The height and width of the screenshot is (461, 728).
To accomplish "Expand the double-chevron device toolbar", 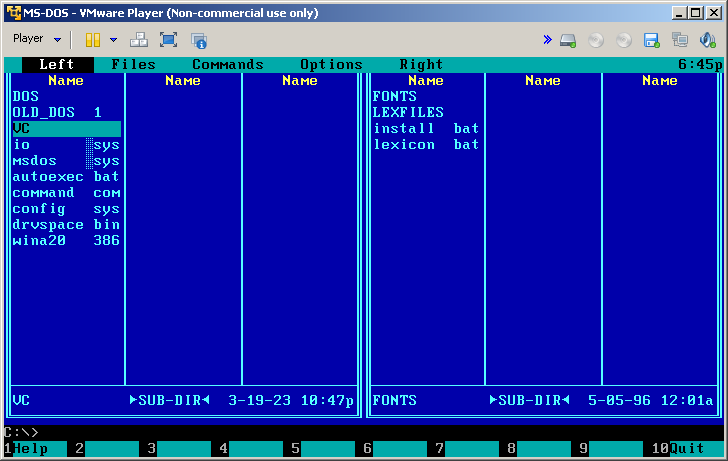I will [x=547, y=40].
